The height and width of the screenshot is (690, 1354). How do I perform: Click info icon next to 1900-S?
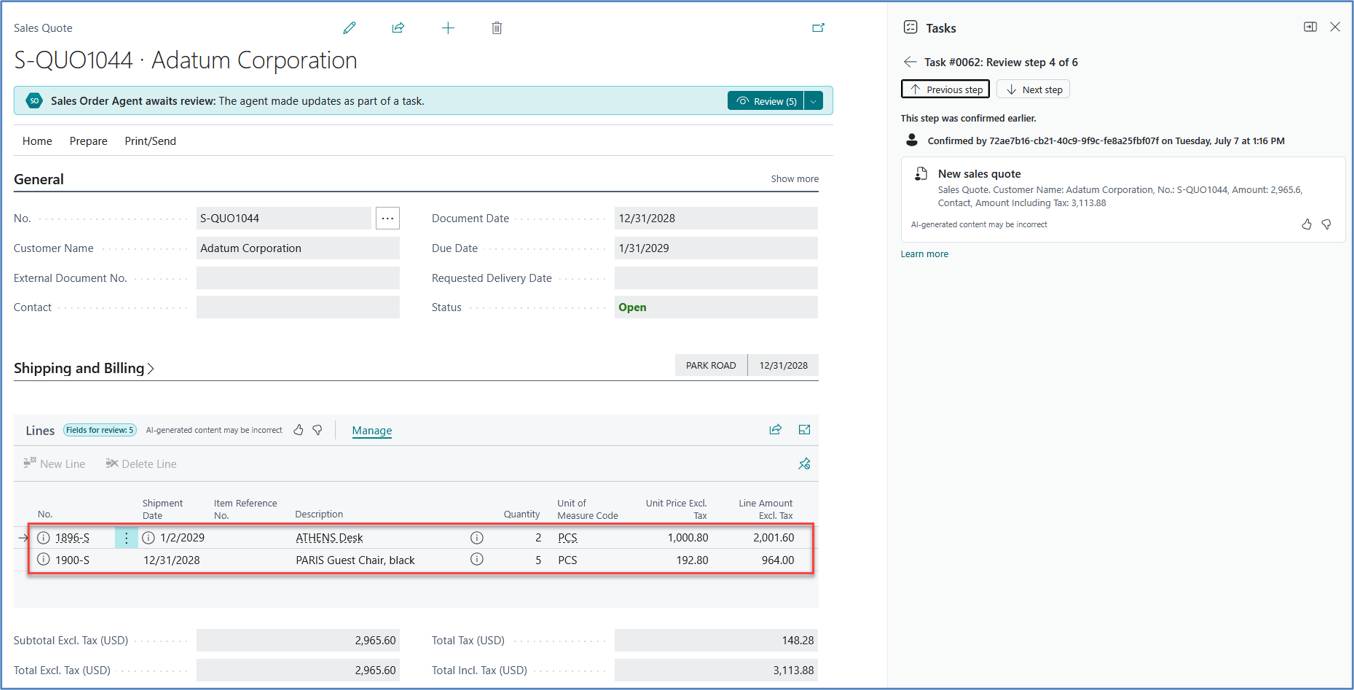pos(43,560)
